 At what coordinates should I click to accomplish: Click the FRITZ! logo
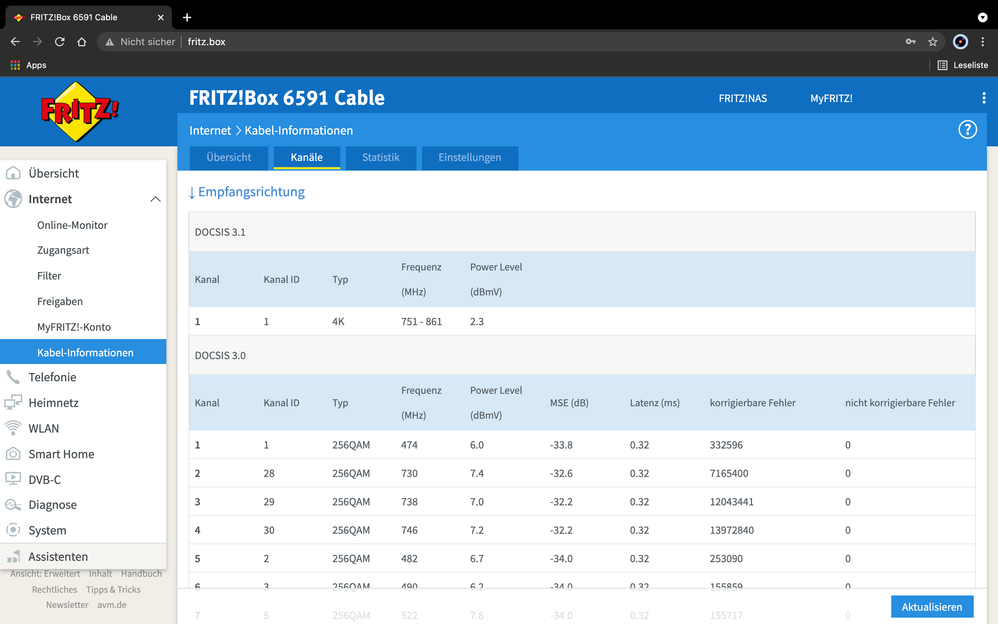click(79, 111)
